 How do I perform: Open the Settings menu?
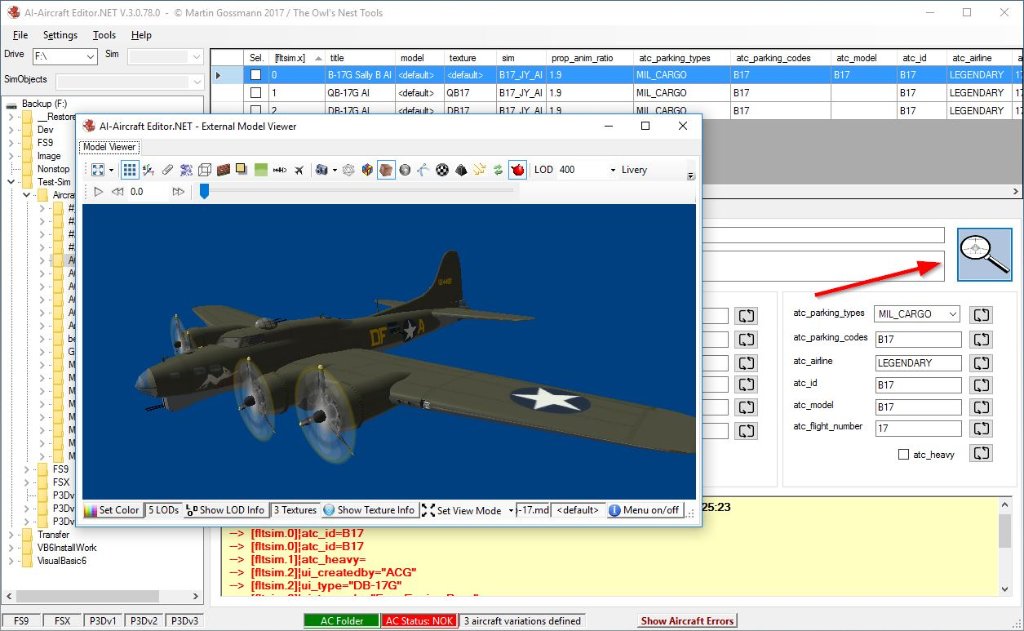(x=60, y=35)
